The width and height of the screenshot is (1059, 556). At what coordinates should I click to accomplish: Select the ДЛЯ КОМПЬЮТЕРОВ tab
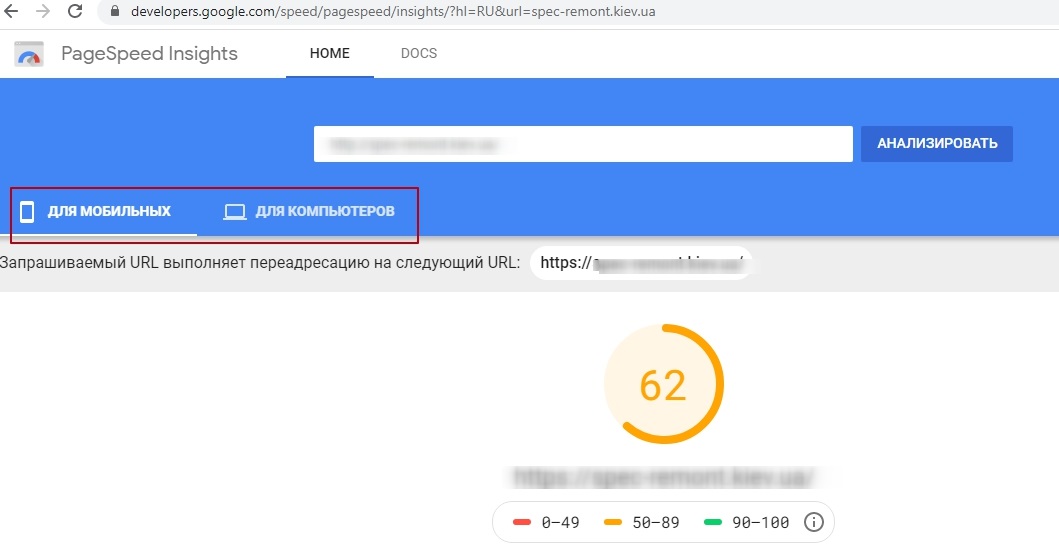click(x=309, y=211)
